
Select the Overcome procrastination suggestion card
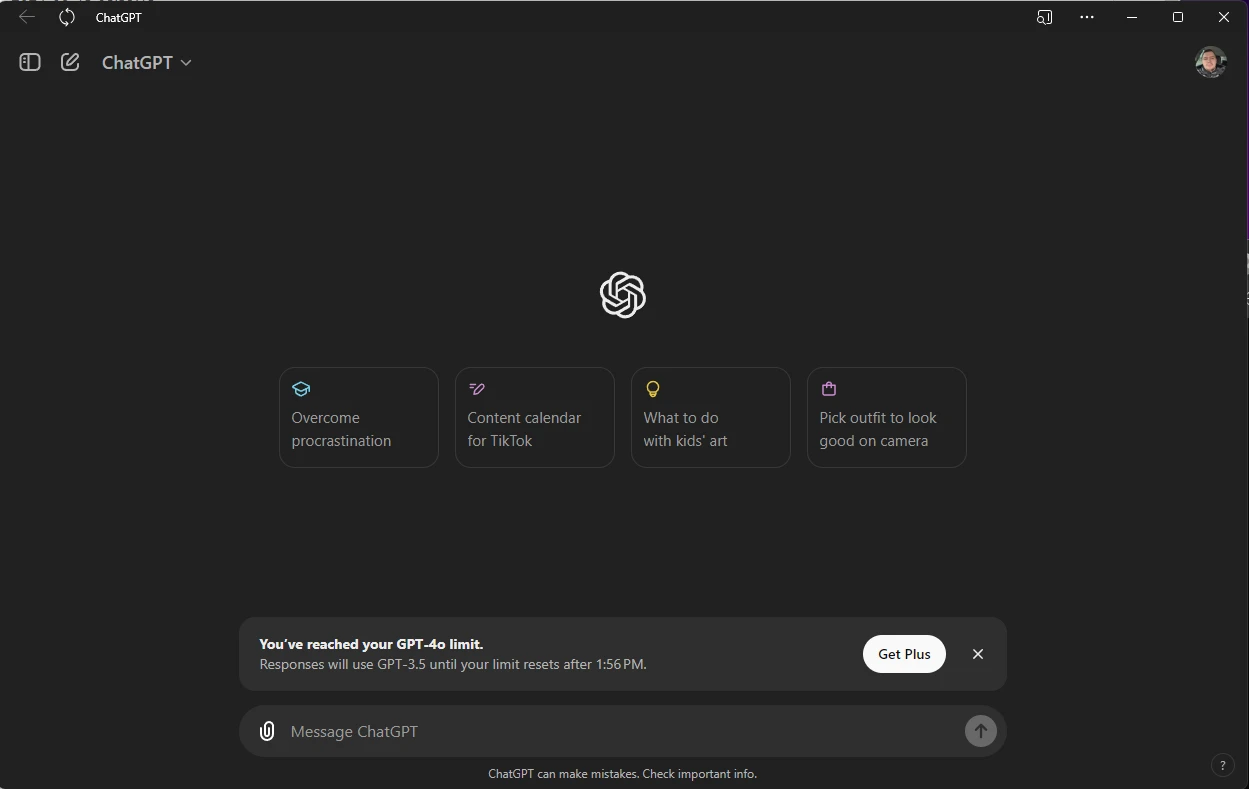tap(359, 417)
